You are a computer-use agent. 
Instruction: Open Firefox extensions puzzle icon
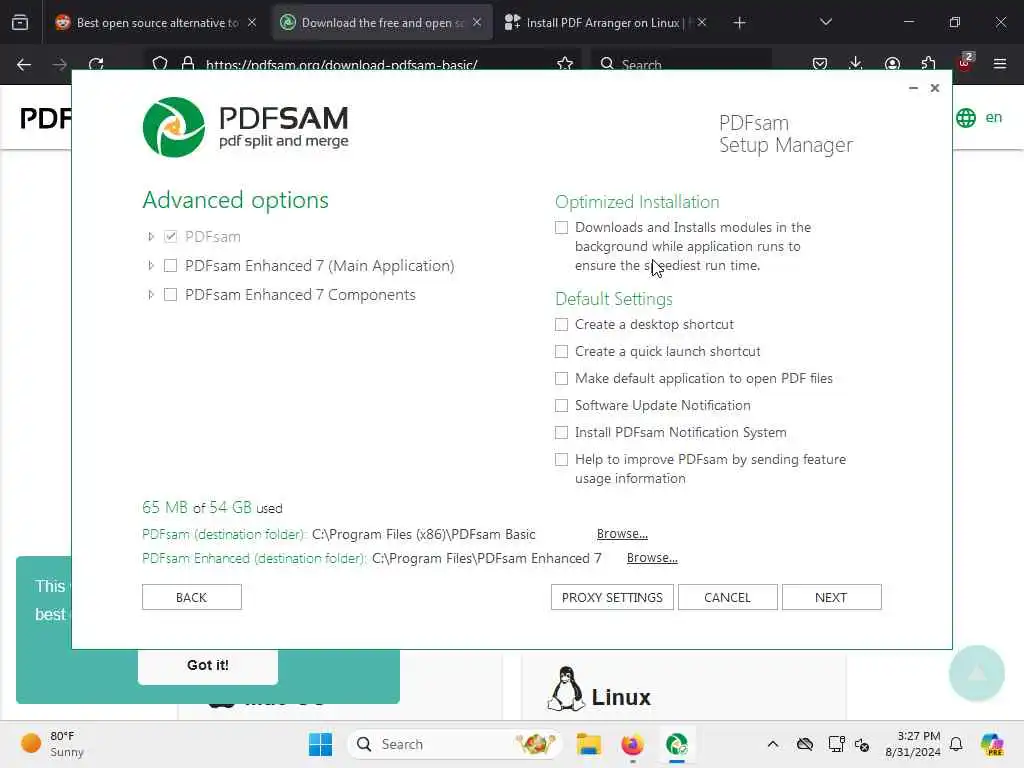[x=928, y=63]
